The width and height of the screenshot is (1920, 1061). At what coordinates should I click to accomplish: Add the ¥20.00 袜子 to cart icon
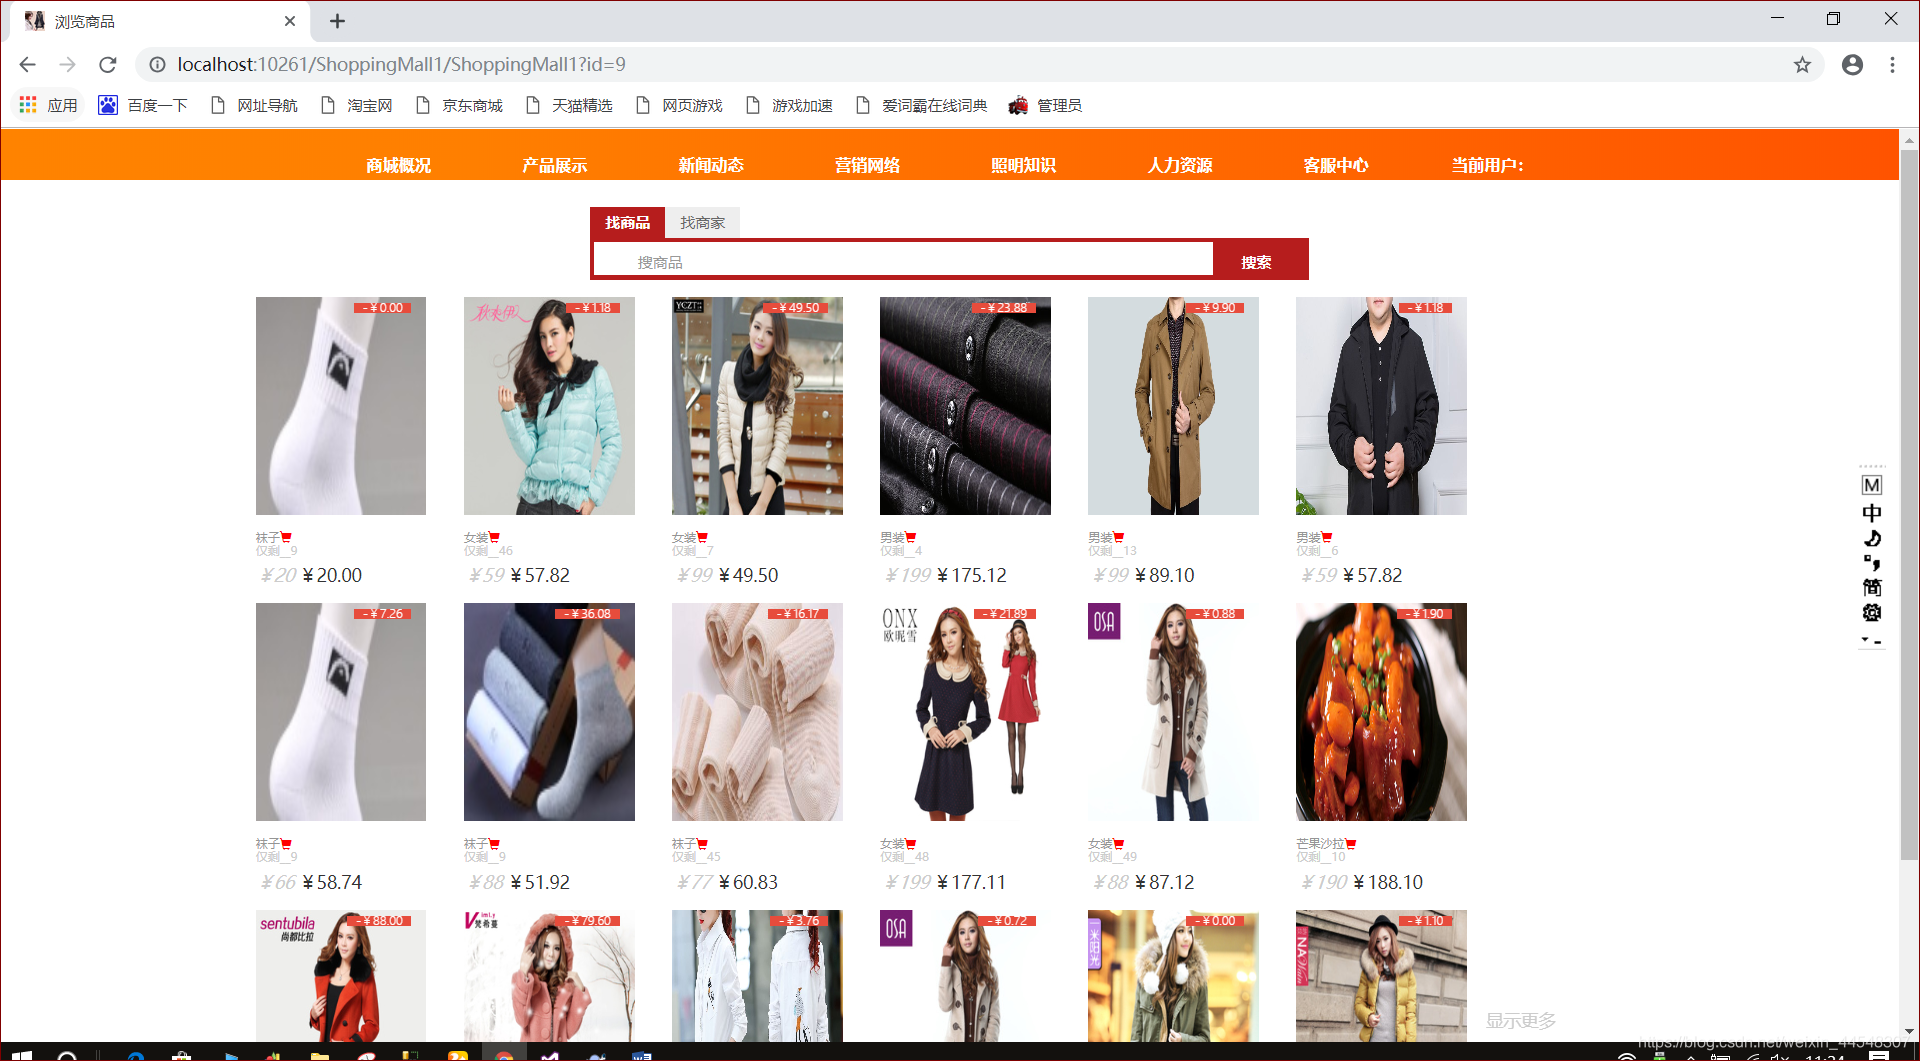(x=286, y=537)
